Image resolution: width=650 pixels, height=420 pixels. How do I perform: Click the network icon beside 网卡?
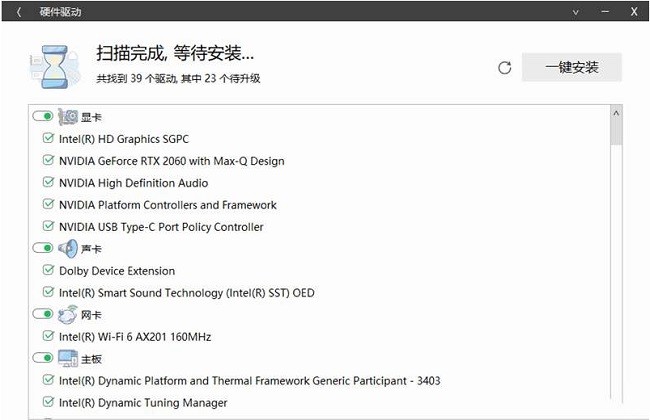tap(68, 315)
